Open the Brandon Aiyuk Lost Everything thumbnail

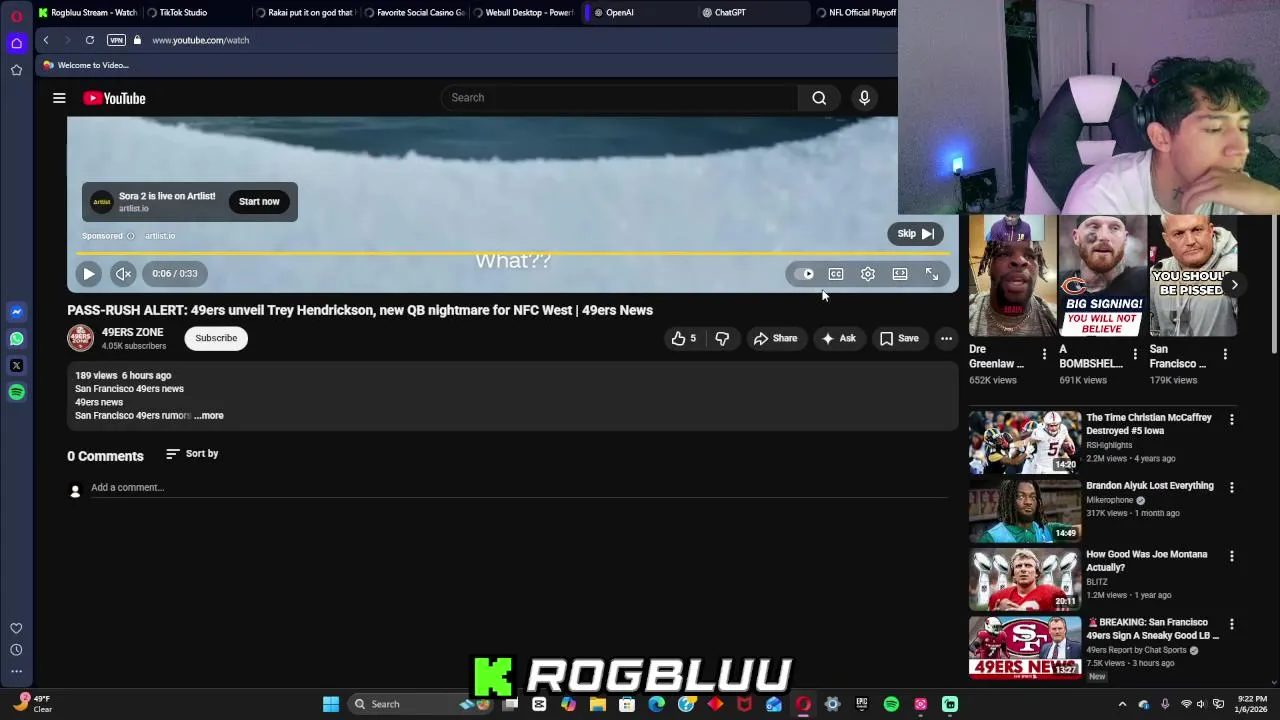coord(1025,510)
